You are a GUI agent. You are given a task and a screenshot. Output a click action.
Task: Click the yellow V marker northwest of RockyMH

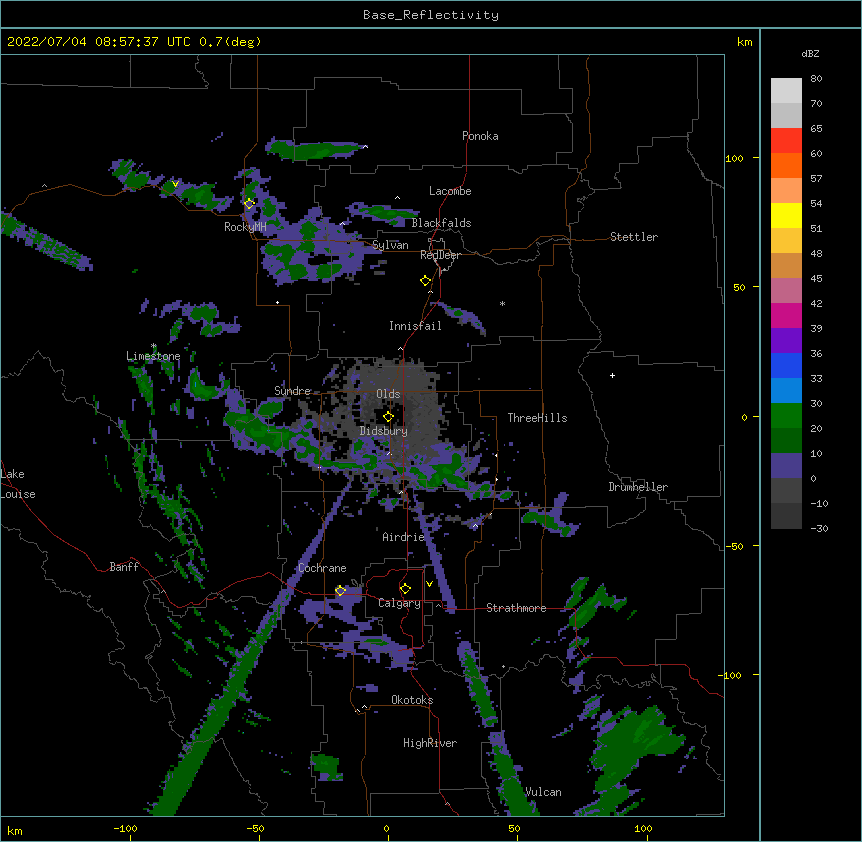175,184
